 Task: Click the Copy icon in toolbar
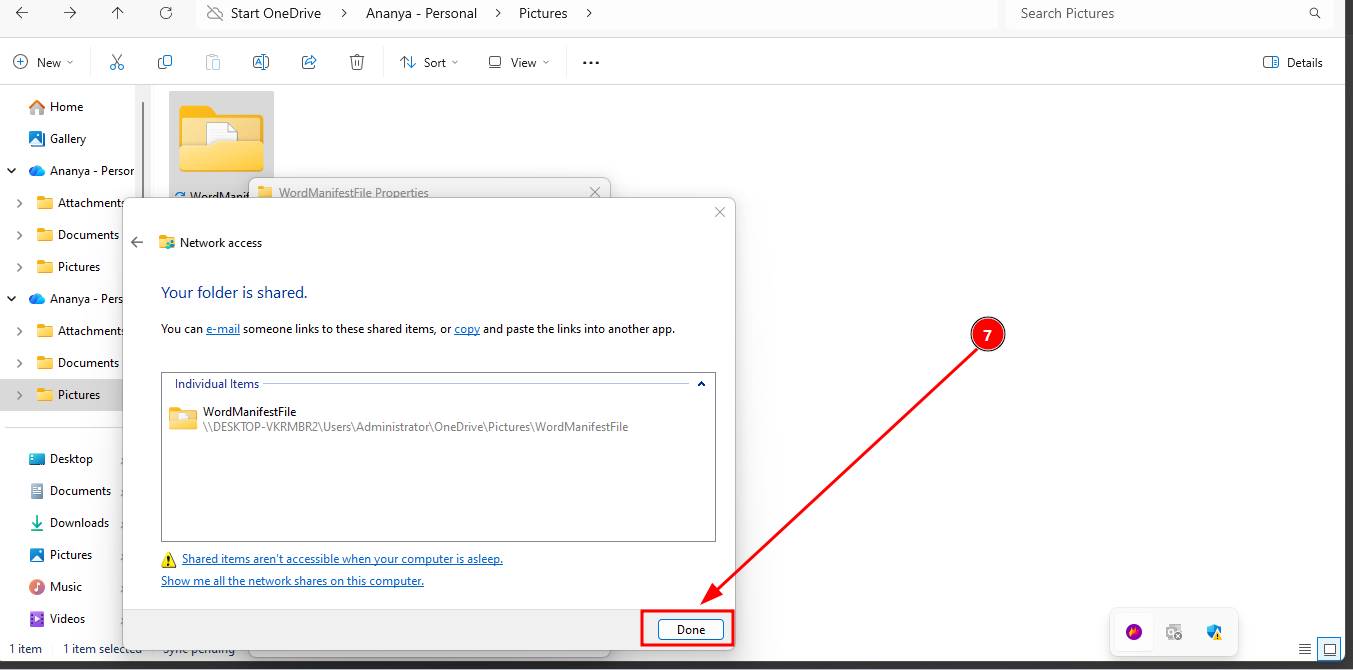[x=165, y=62]
